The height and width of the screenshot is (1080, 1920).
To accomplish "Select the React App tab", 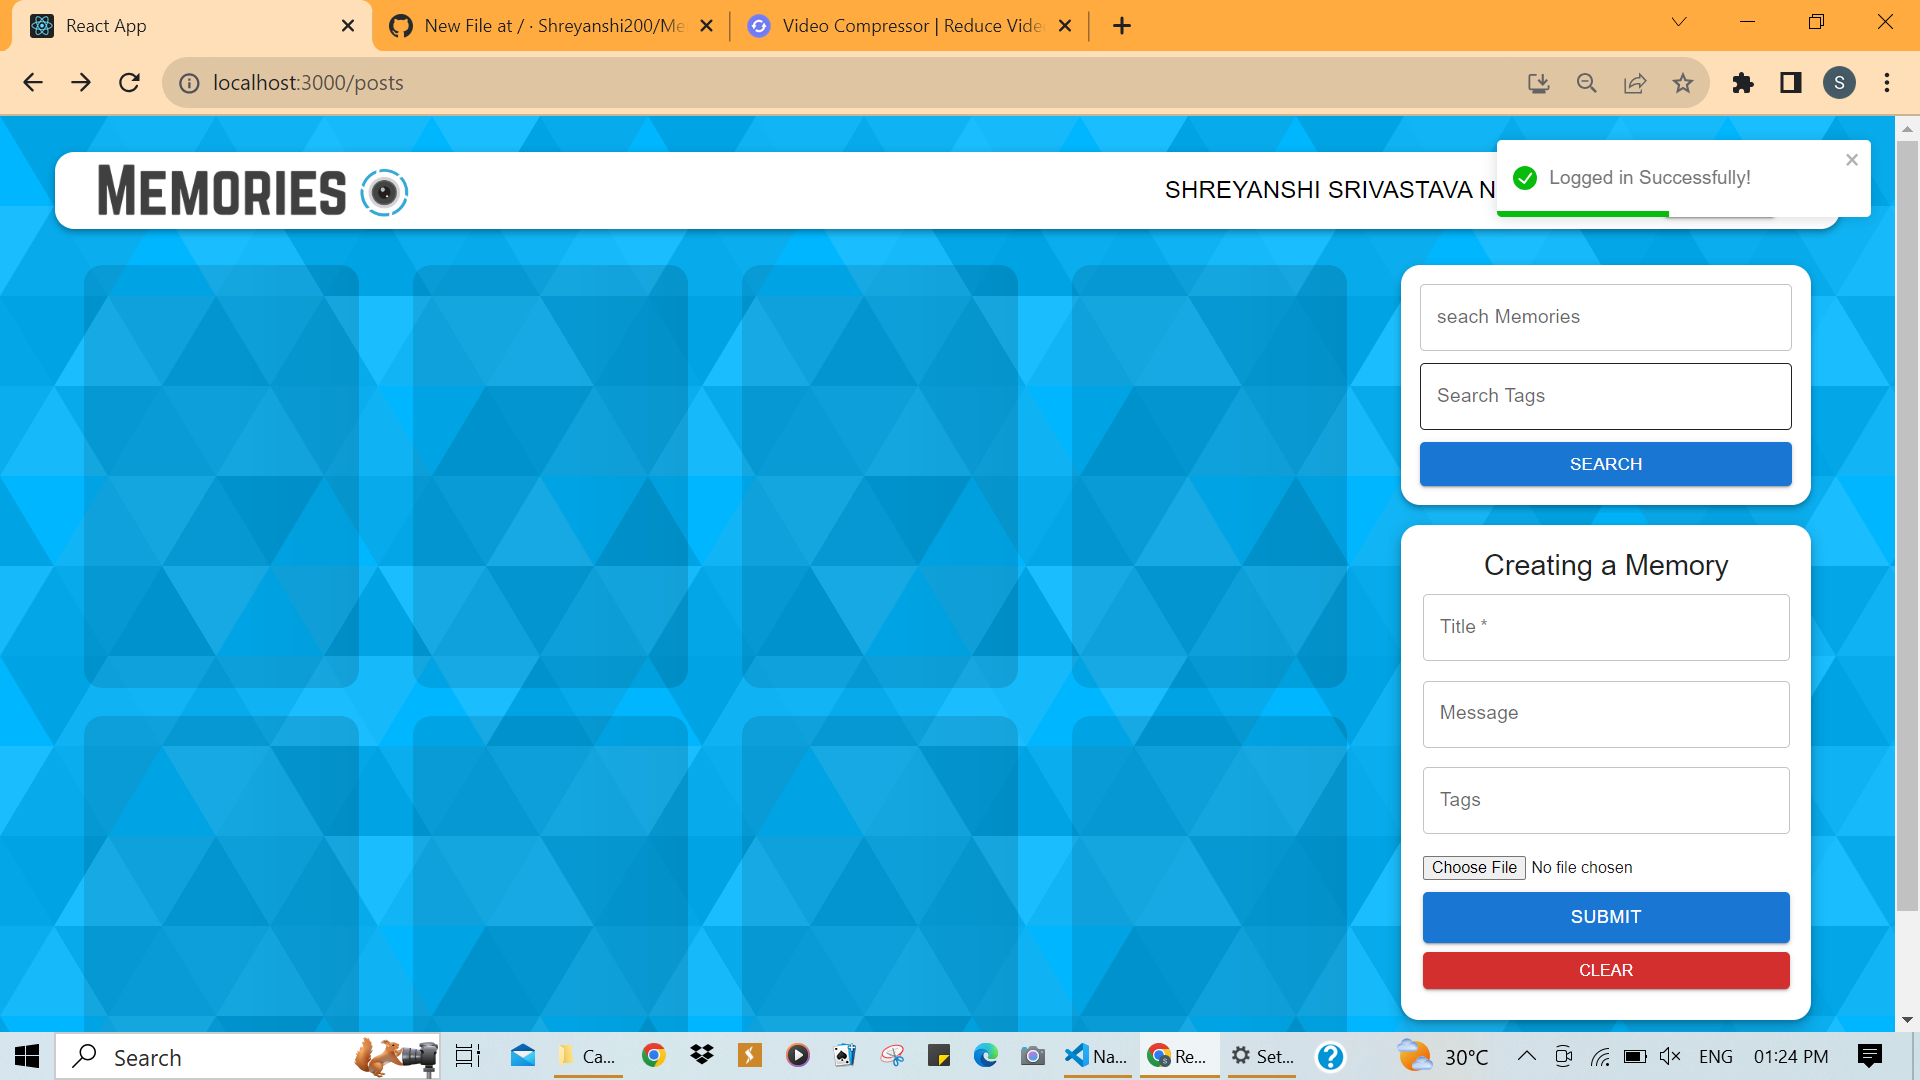I will [x=150, y=25].
